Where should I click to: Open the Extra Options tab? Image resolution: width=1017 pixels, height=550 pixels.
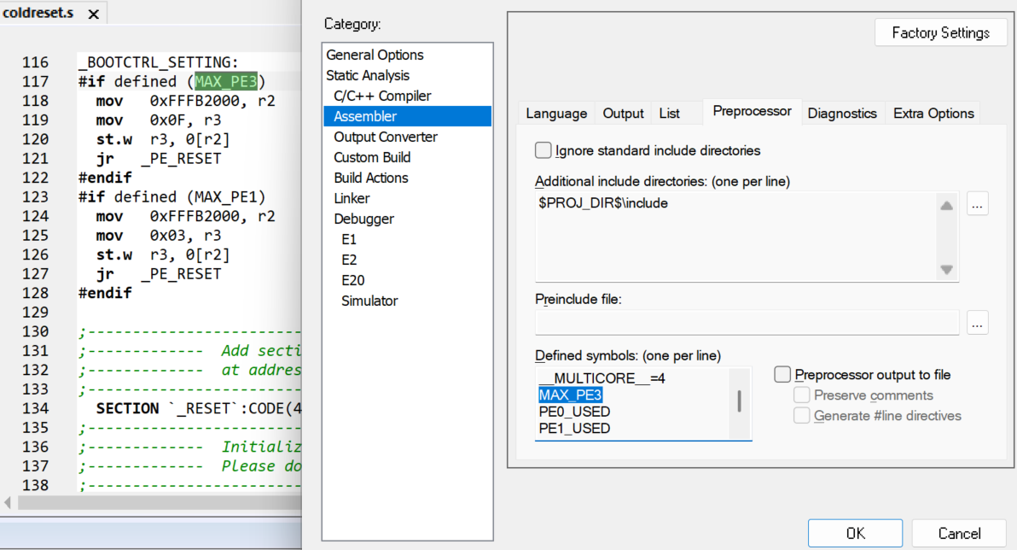[x=933, y=113]
